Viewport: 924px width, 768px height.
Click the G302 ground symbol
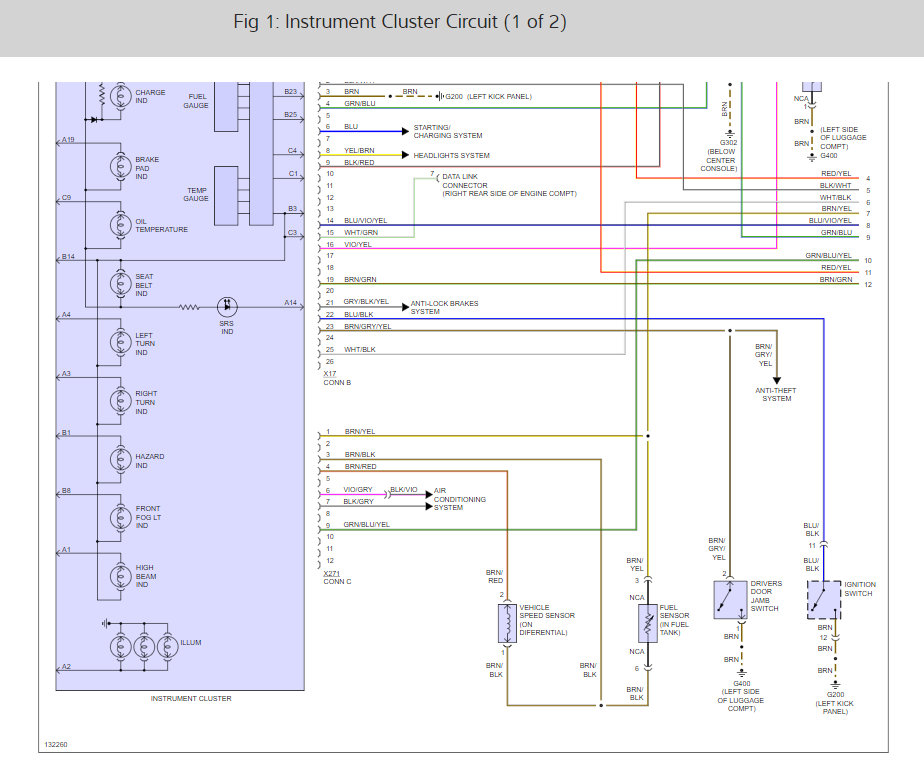coord(730,133)
